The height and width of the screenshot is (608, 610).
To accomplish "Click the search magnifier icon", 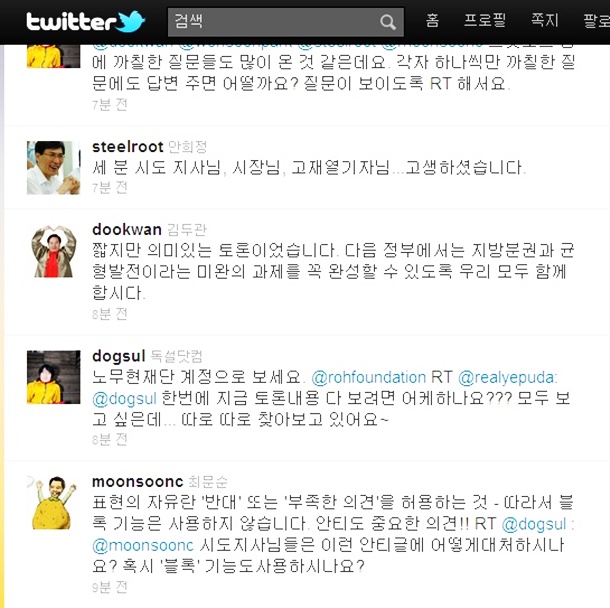I will click(x=387, y=22).
